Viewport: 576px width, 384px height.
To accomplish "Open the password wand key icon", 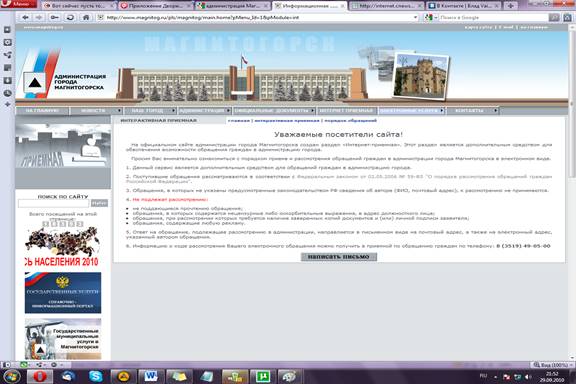I will (x=54, y=17).
